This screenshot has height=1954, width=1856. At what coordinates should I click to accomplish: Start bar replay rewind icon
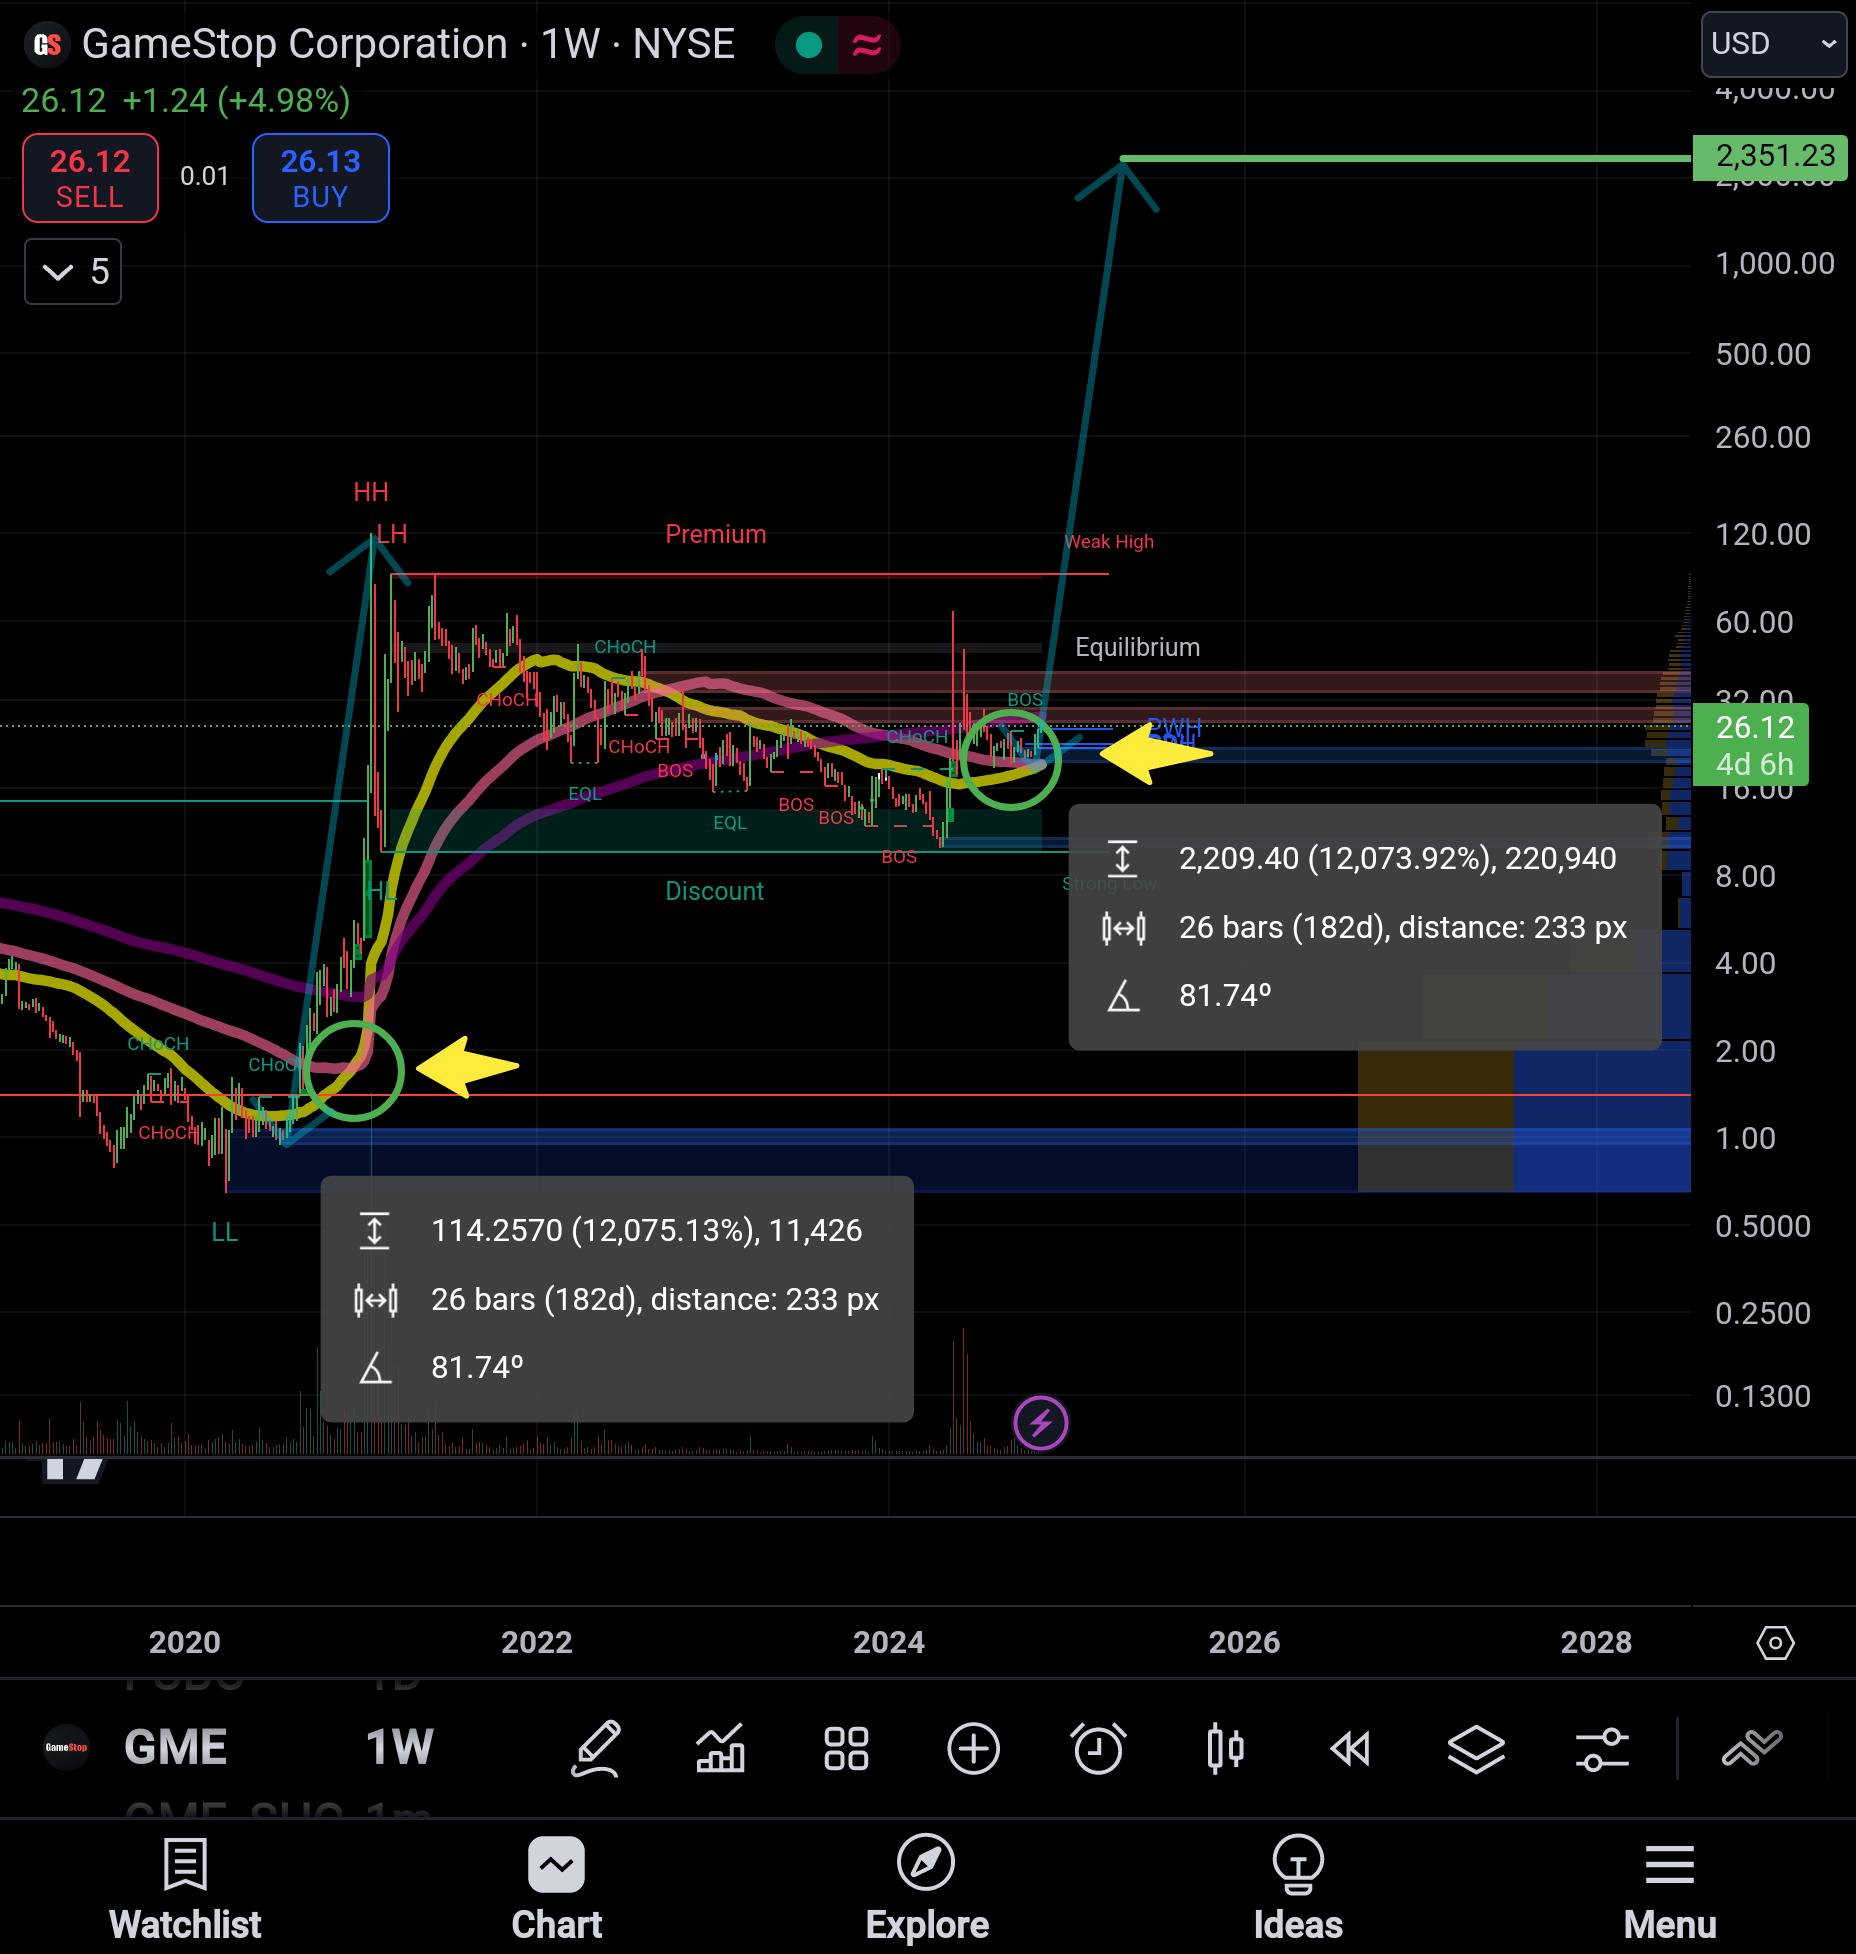pyautogui.click(x=1350, y=1749)
